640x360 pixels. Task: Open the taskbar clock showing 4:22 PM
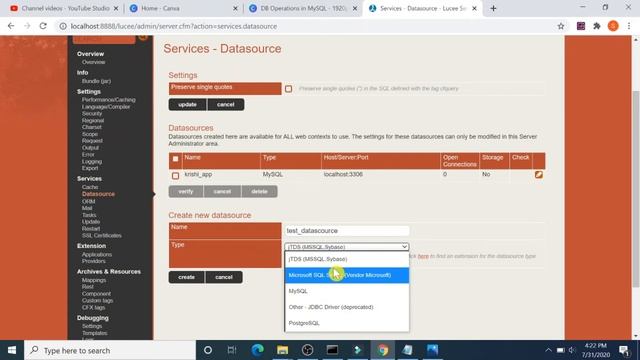point(596,350)
